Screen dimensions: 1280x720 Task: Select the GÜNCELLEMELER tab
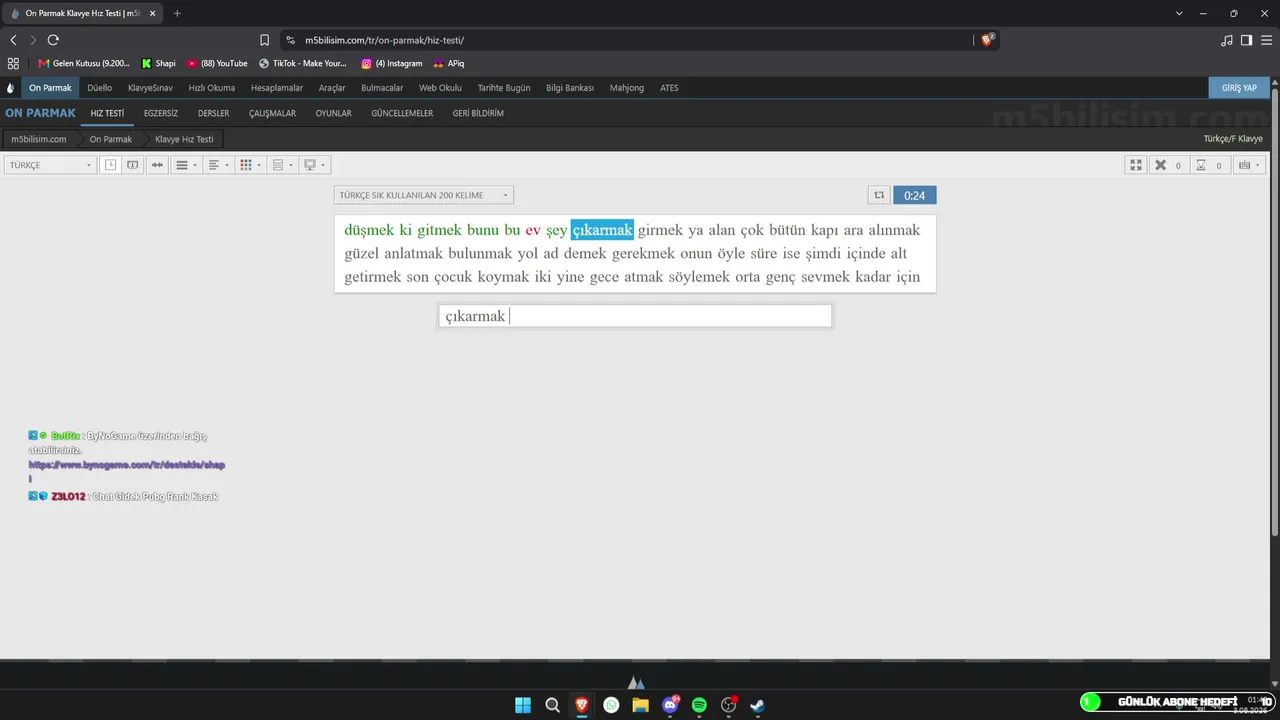point(402,114)
